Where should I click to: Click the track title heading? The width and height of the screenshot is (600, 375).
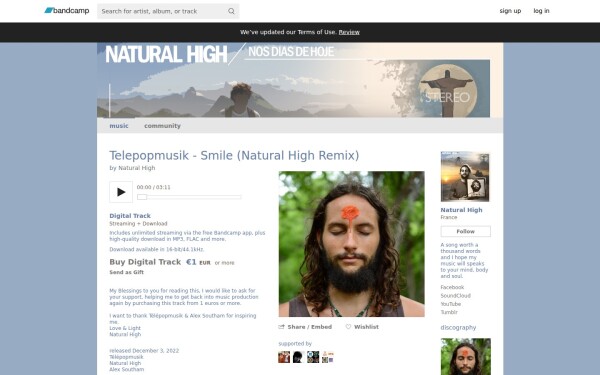pyautogui.click(x=234, y=155)
